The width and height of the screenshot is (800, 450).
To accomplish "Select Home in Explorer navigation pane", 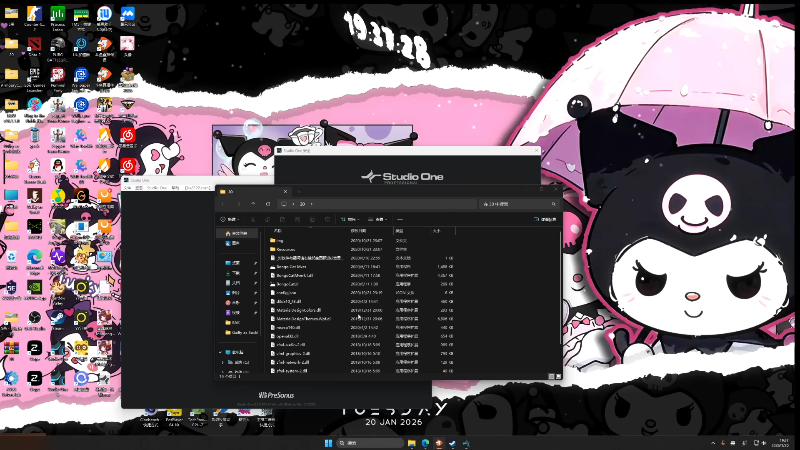I will [237, 233].
